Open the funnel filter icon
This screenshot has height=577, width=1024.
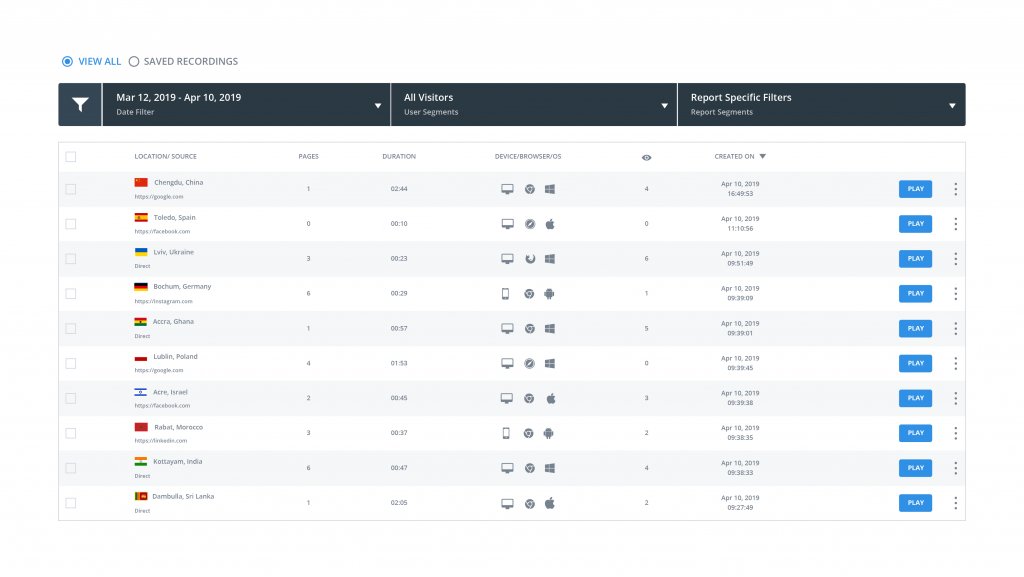coord(80,104)
